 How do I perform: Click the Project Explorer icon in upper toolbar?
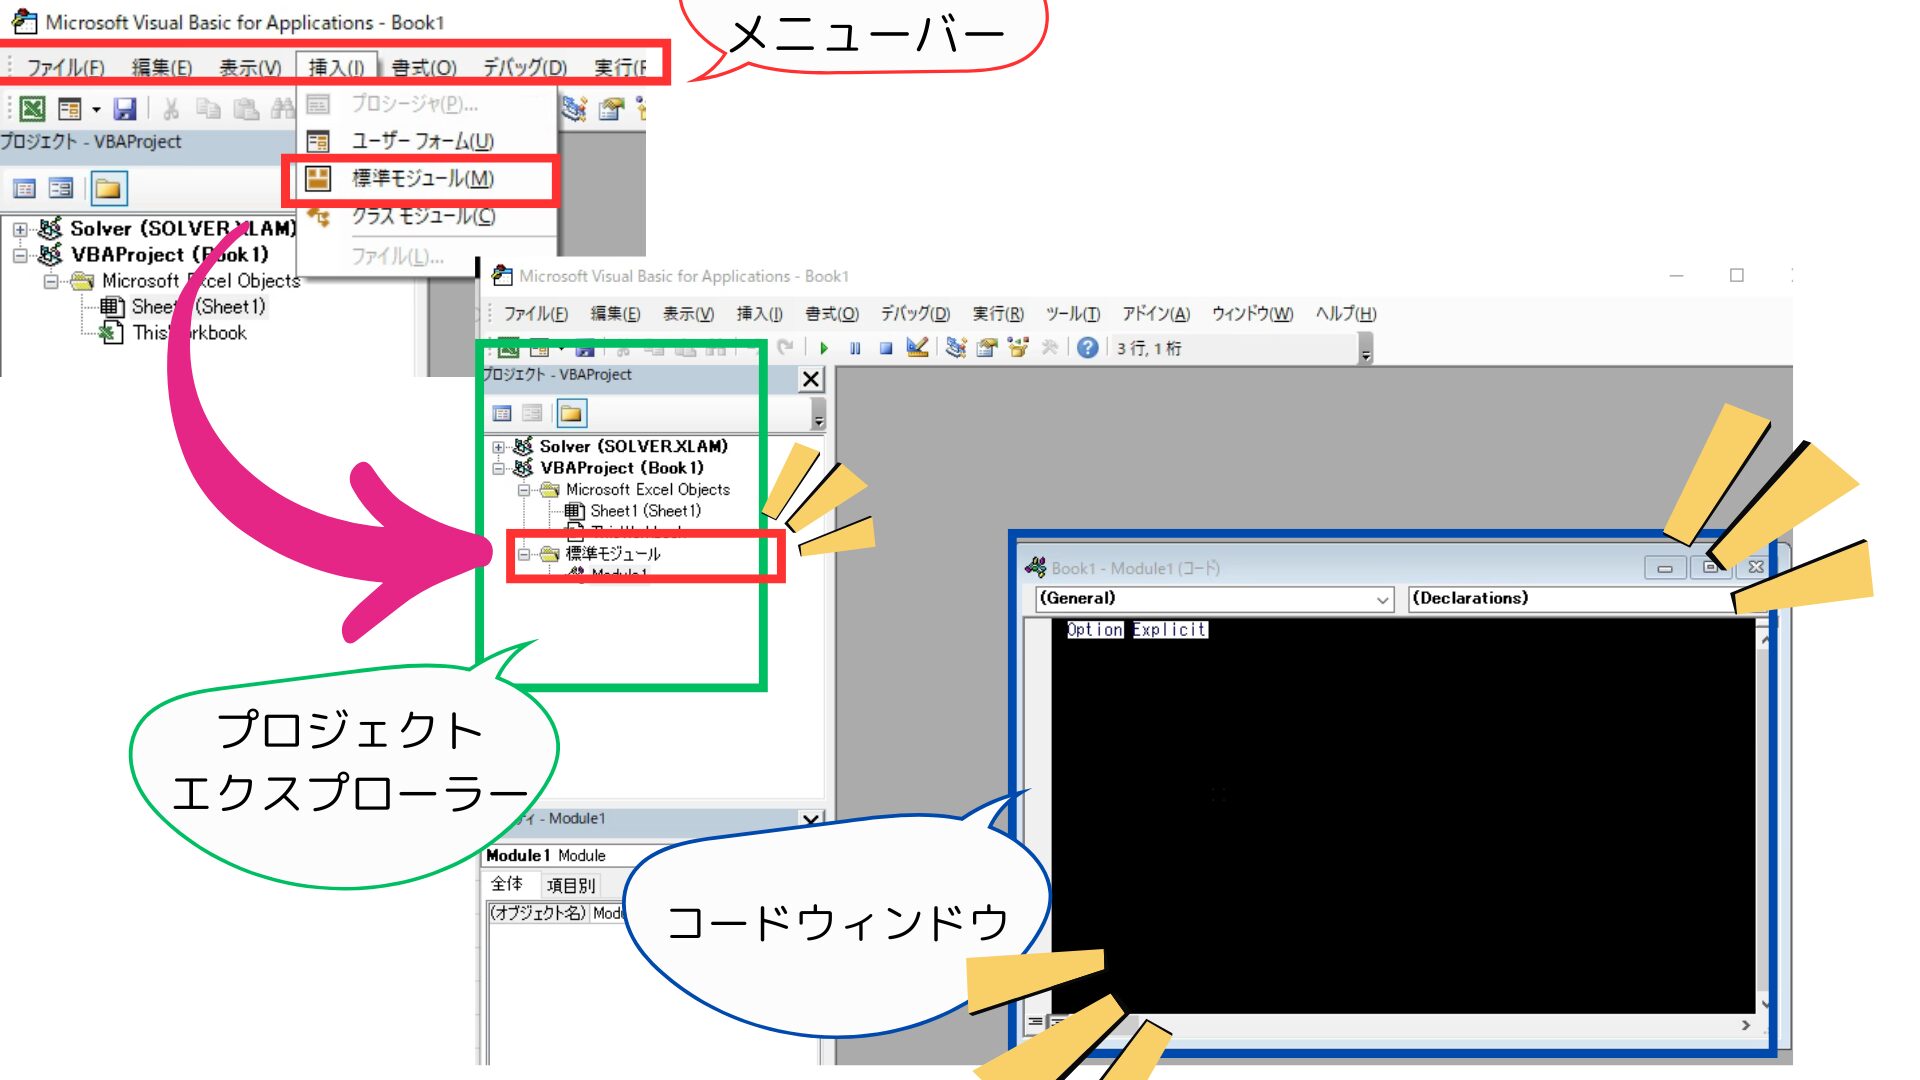(574, 108)
